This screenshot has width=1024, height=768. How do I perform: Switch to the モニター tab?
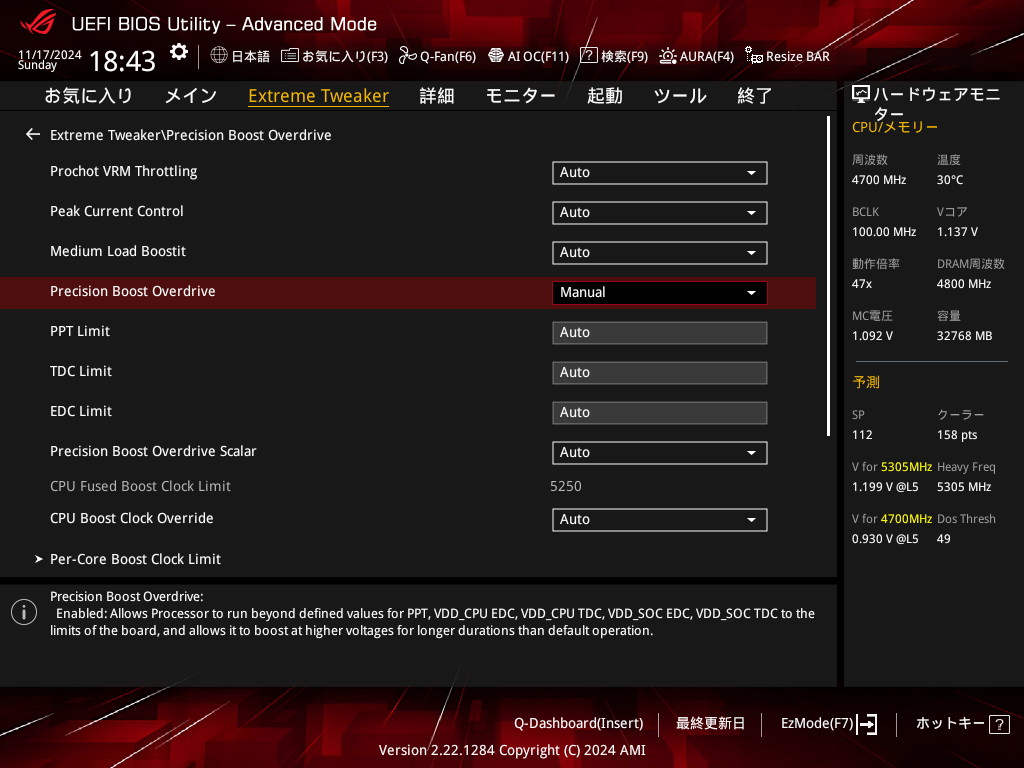[x=520, y=95]
